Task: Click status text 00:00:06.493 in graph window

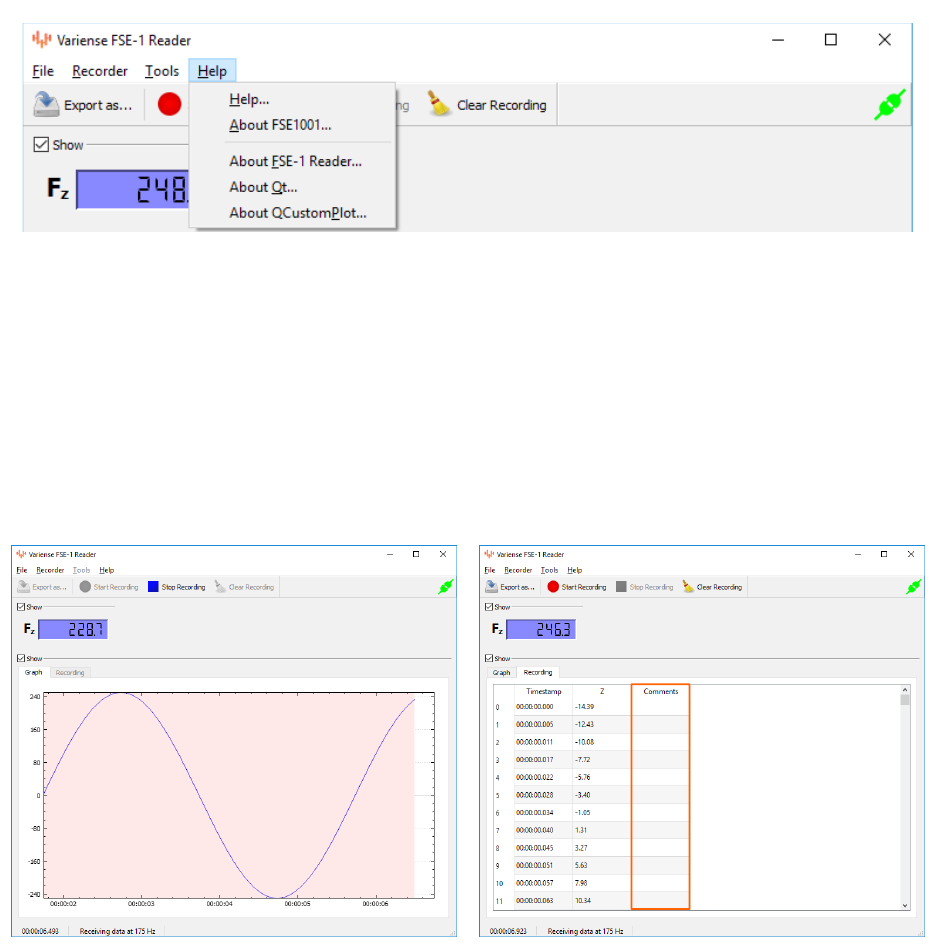Action: pos(40,931)
